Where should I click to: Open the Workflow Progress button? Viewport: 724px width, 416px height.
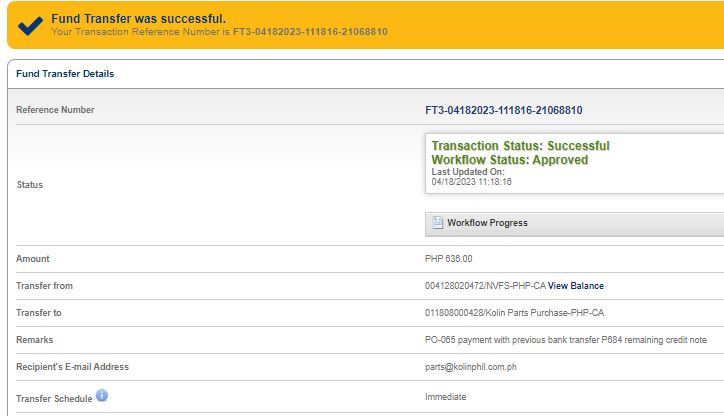click(x=487, y=223)
